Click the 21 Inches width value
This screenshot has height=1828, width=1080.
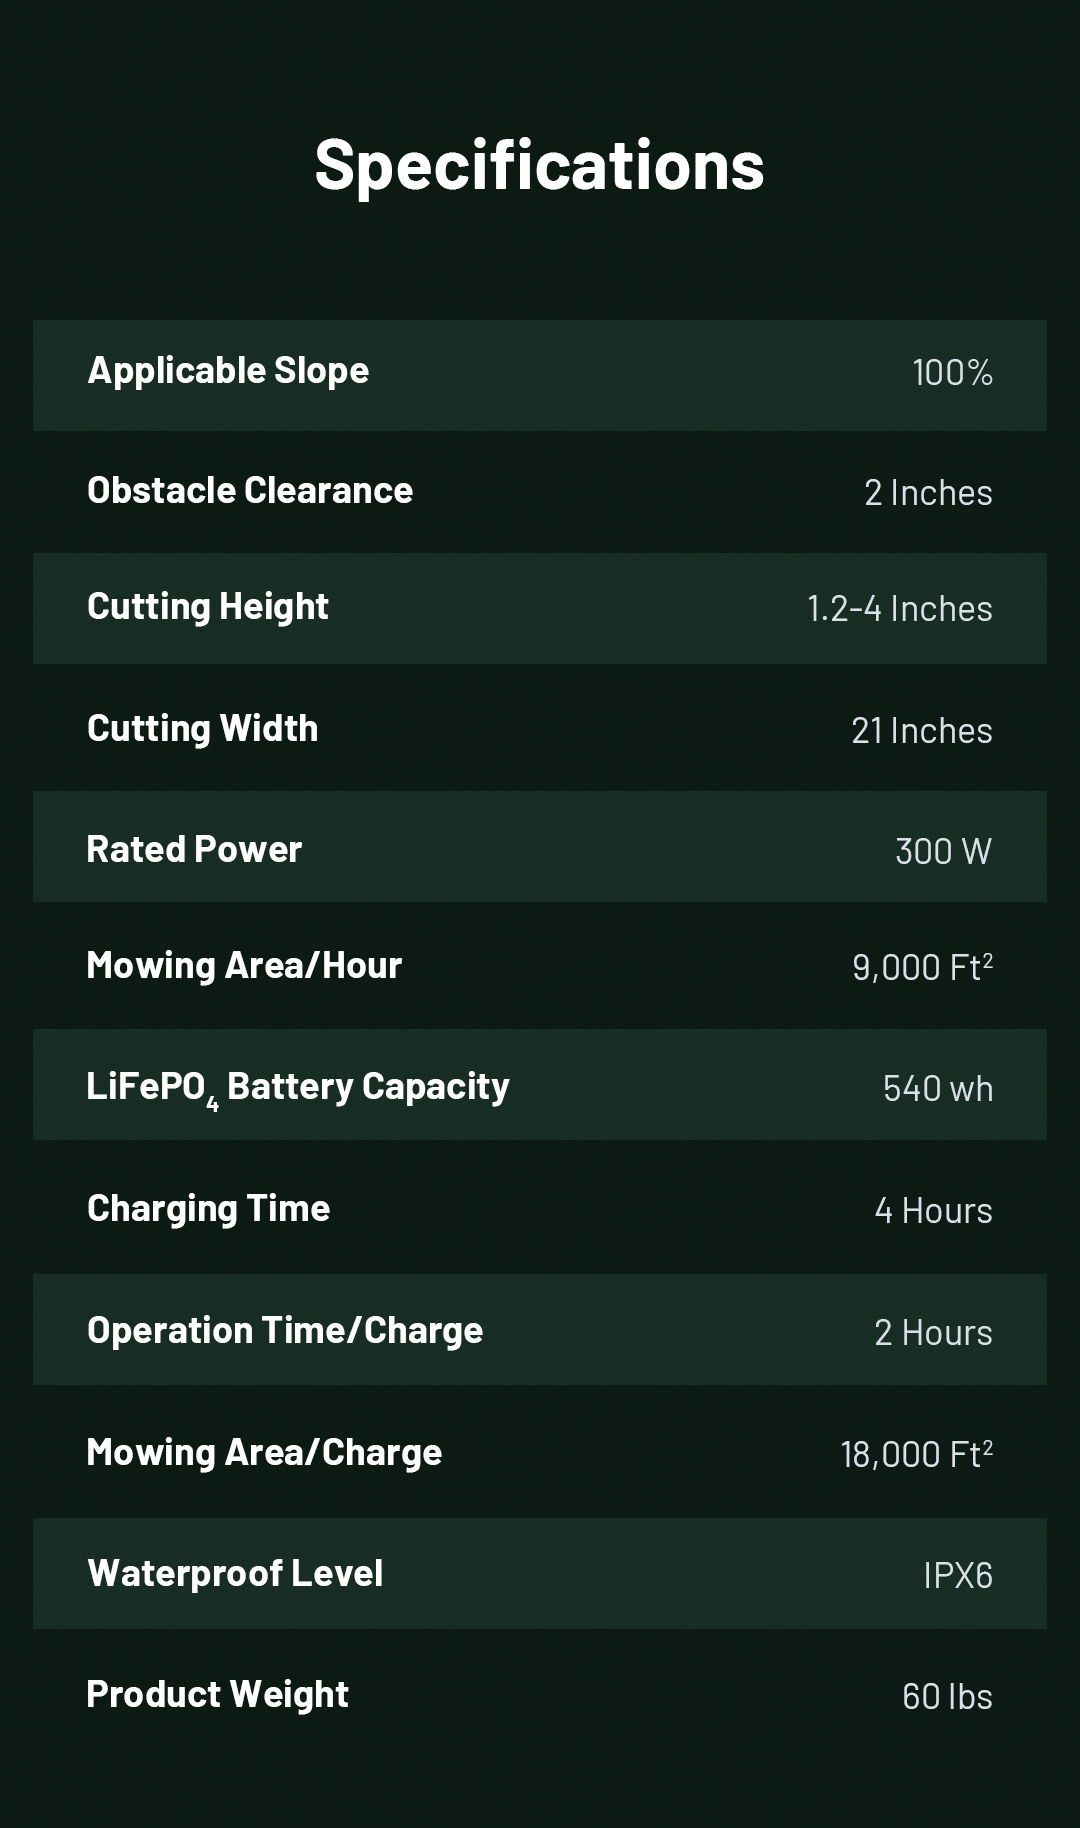921,731
